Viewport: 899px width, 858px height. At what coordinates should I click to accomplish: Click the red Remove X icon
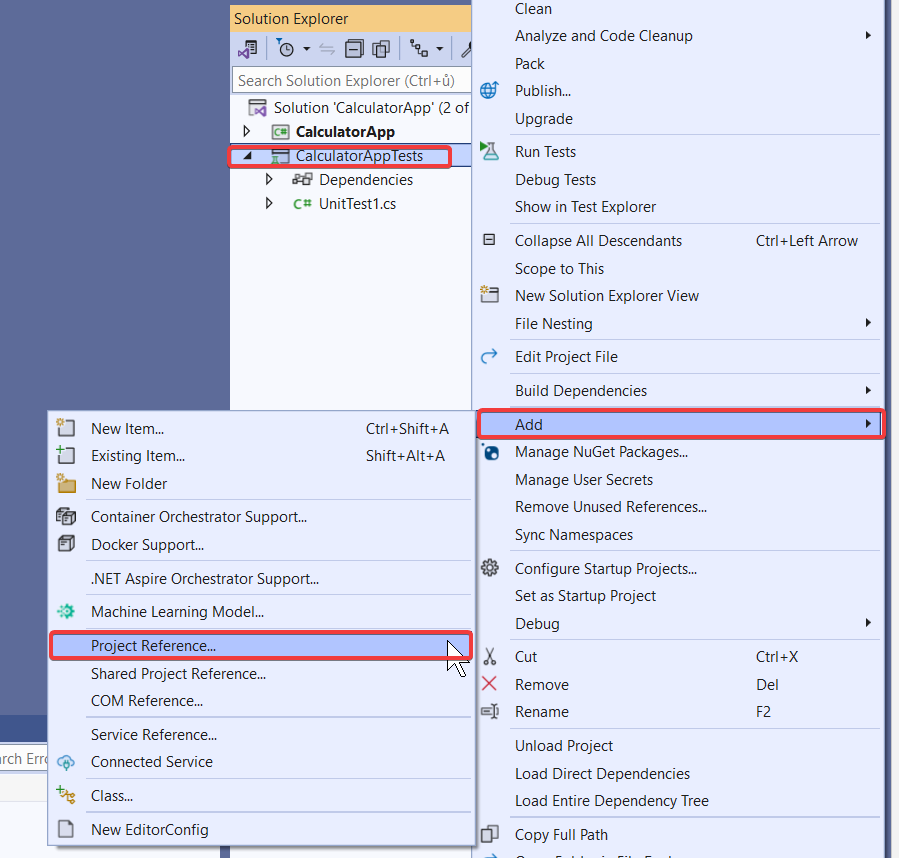pyautogui.click(x=491, y=684)
